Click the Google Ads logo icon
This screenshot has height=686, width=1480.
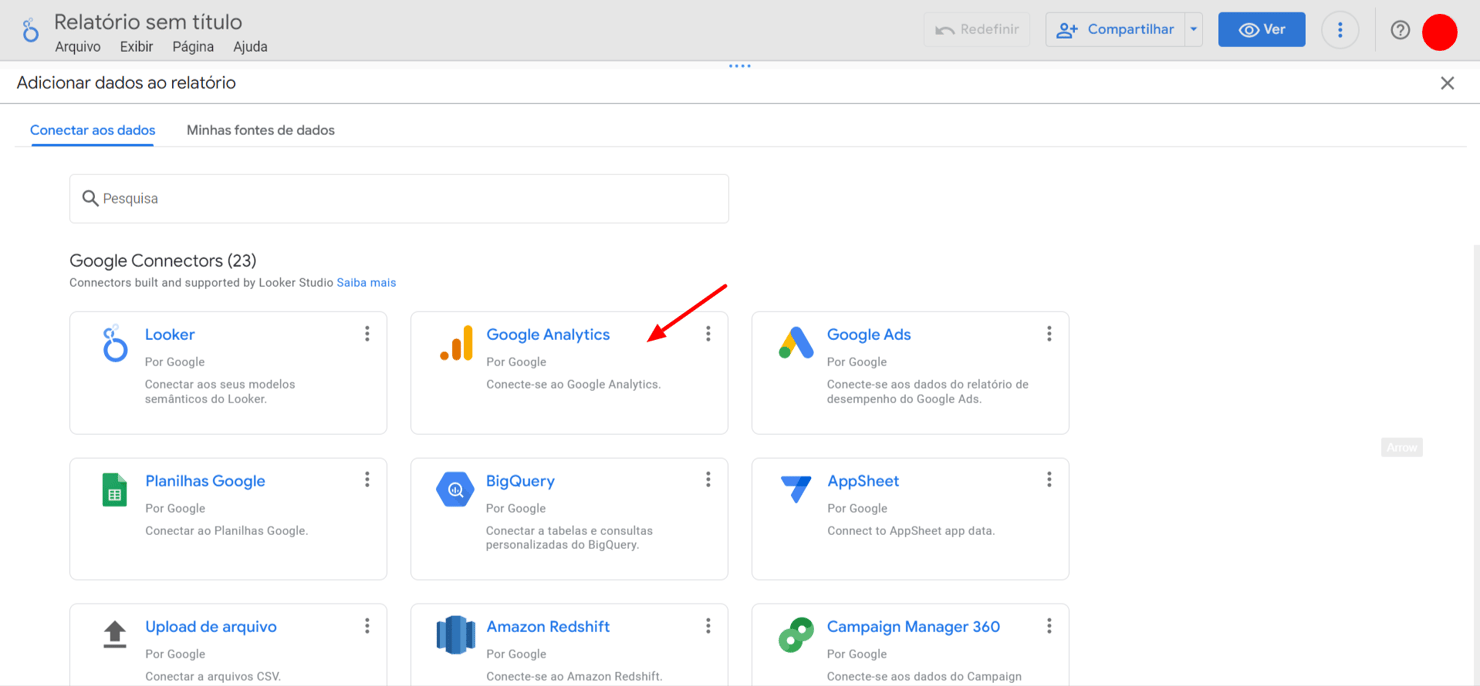point(797,343)
